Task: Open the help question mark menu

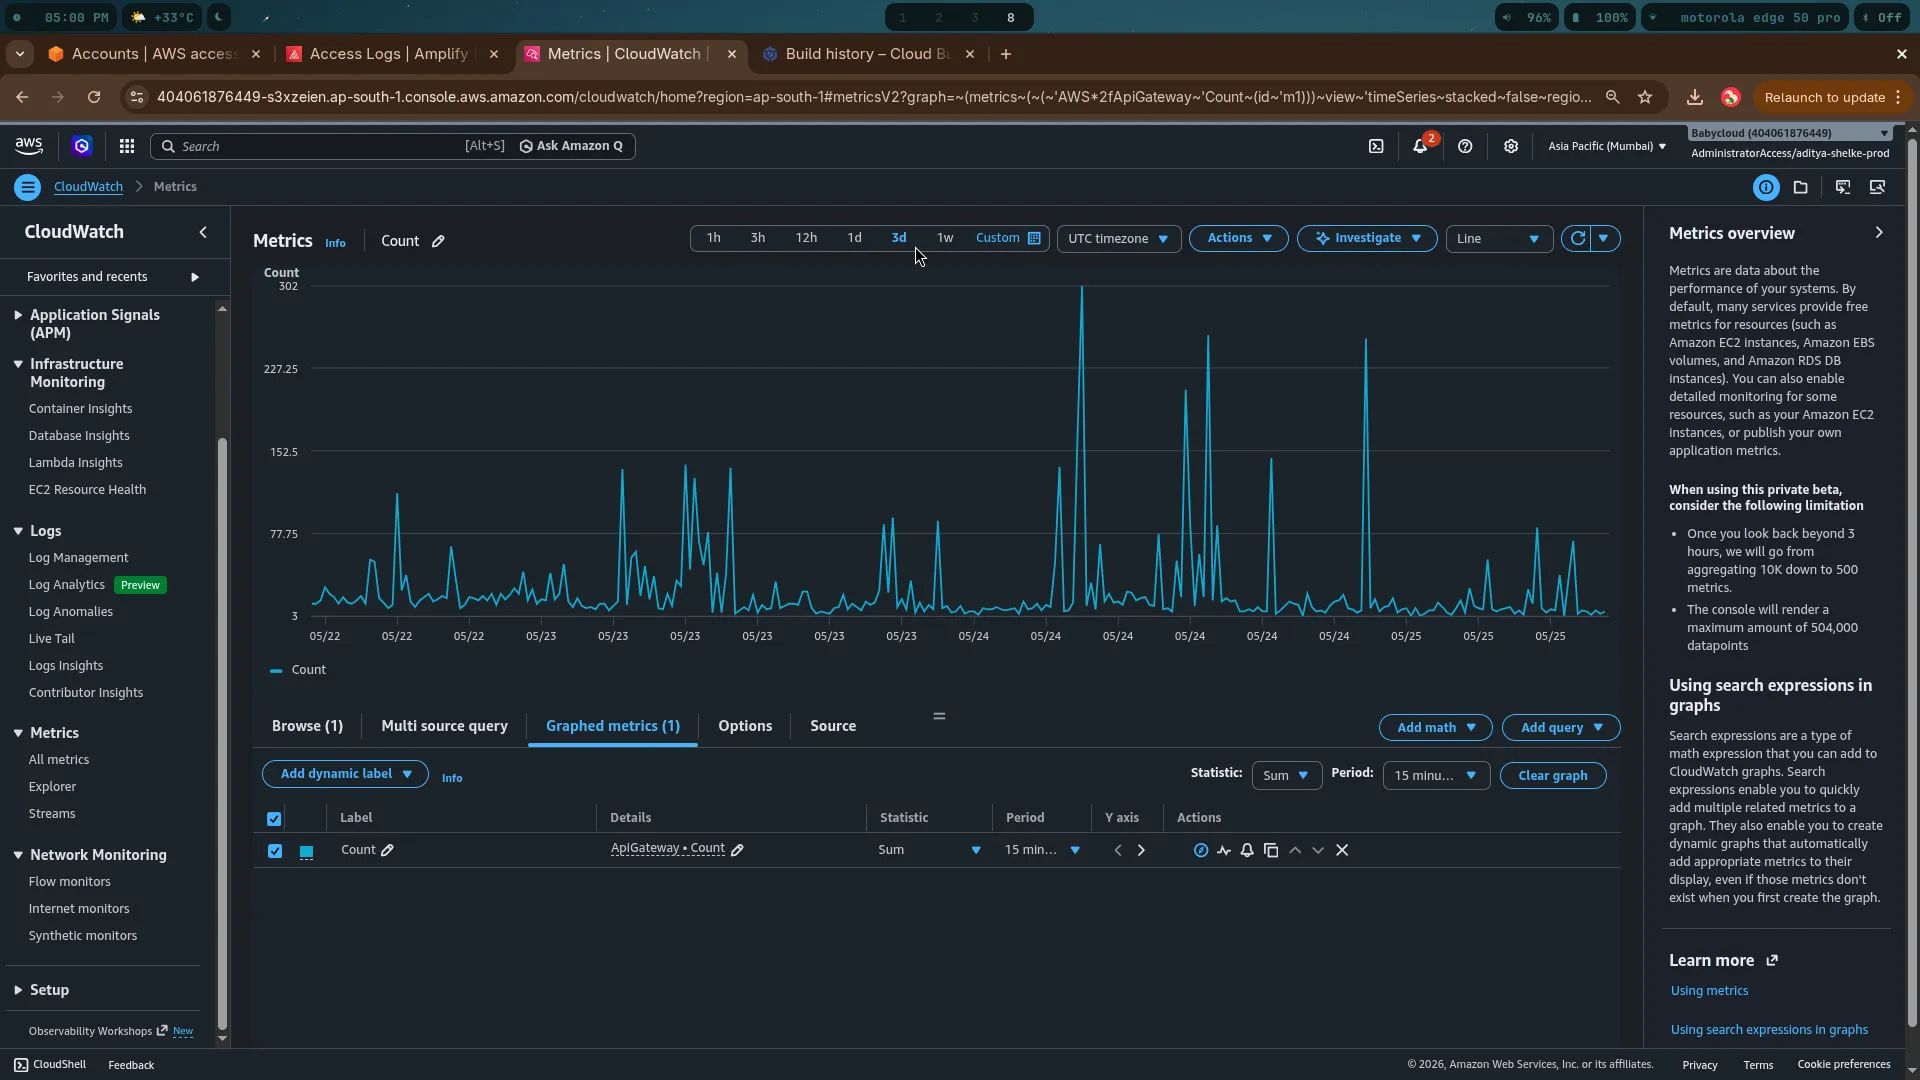Action: click(x=1465, y=146)
